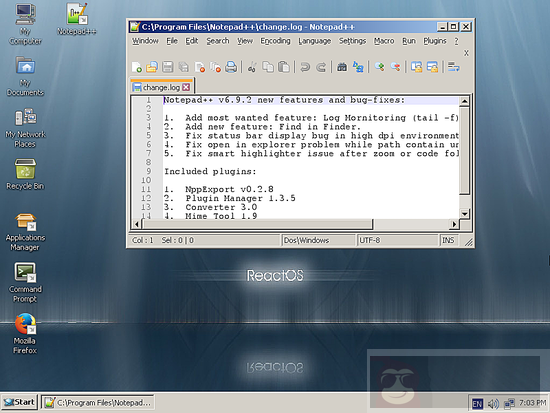
Task: Open the Search menu
Action: pyautogui.click(x=217, y=41)
